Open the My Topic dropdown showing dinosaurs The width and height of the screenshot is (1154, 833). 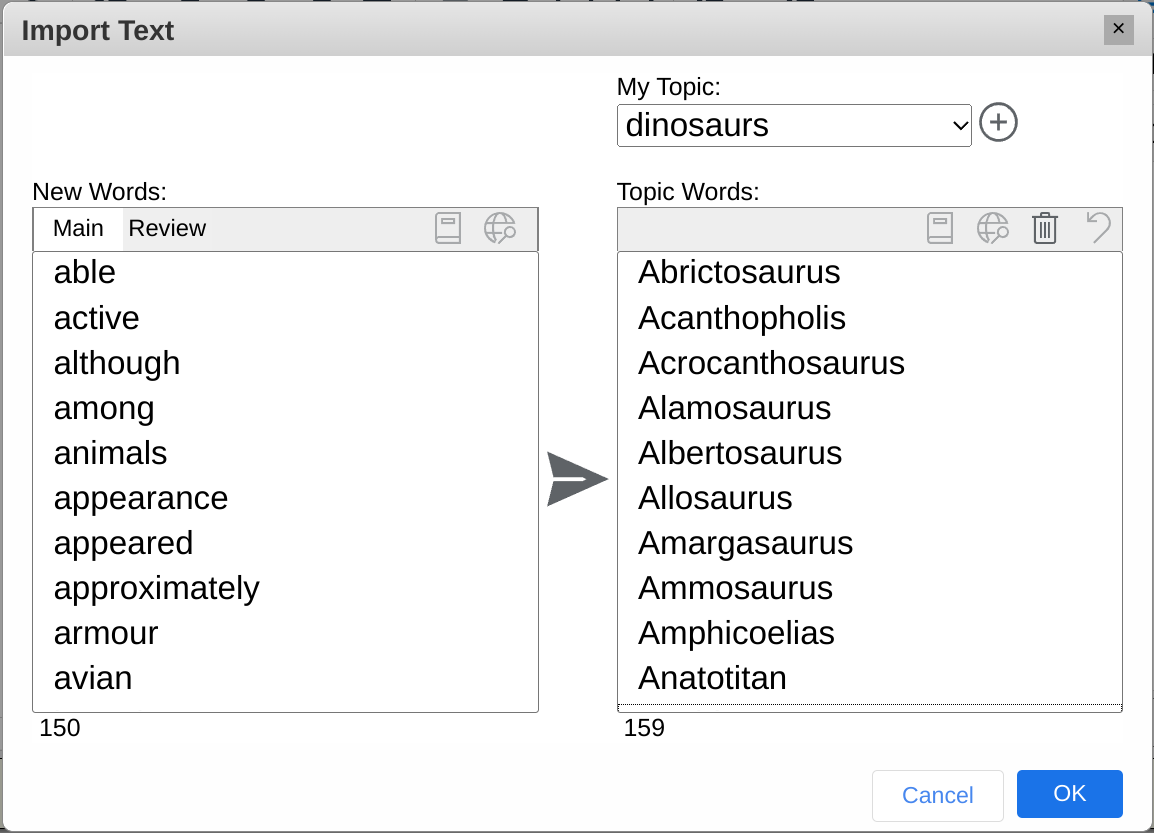point(793,125)
